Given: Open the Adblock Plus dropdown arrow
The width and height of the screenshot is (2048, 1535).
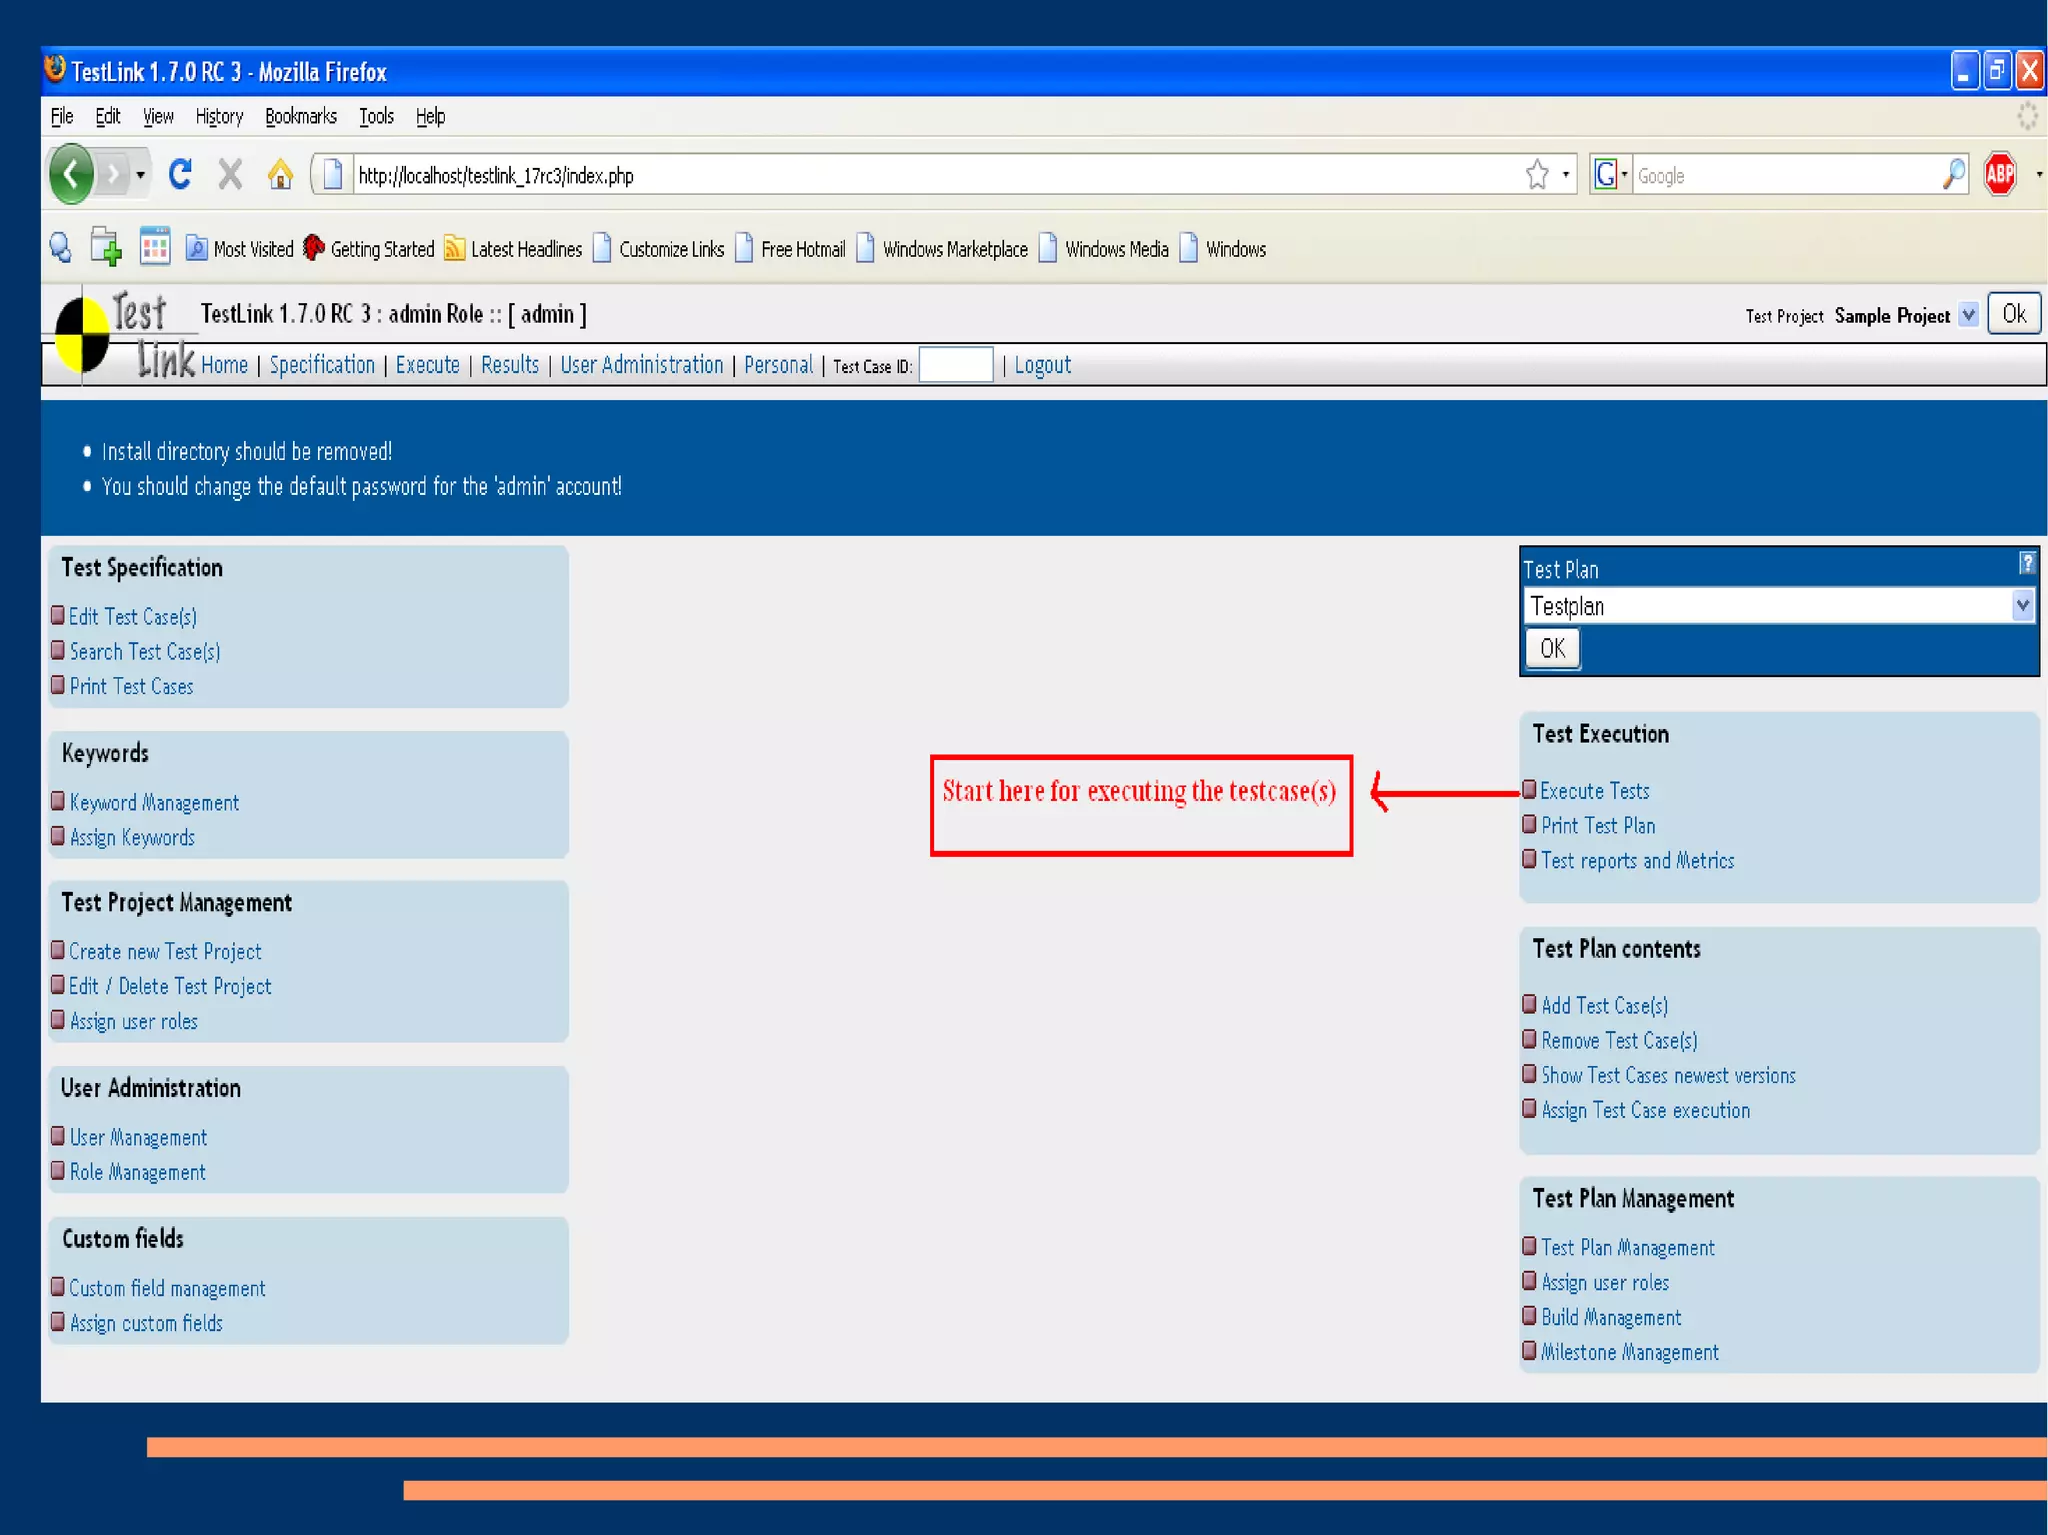Looking at the screenshot, I should click(x=2039, y=175).
